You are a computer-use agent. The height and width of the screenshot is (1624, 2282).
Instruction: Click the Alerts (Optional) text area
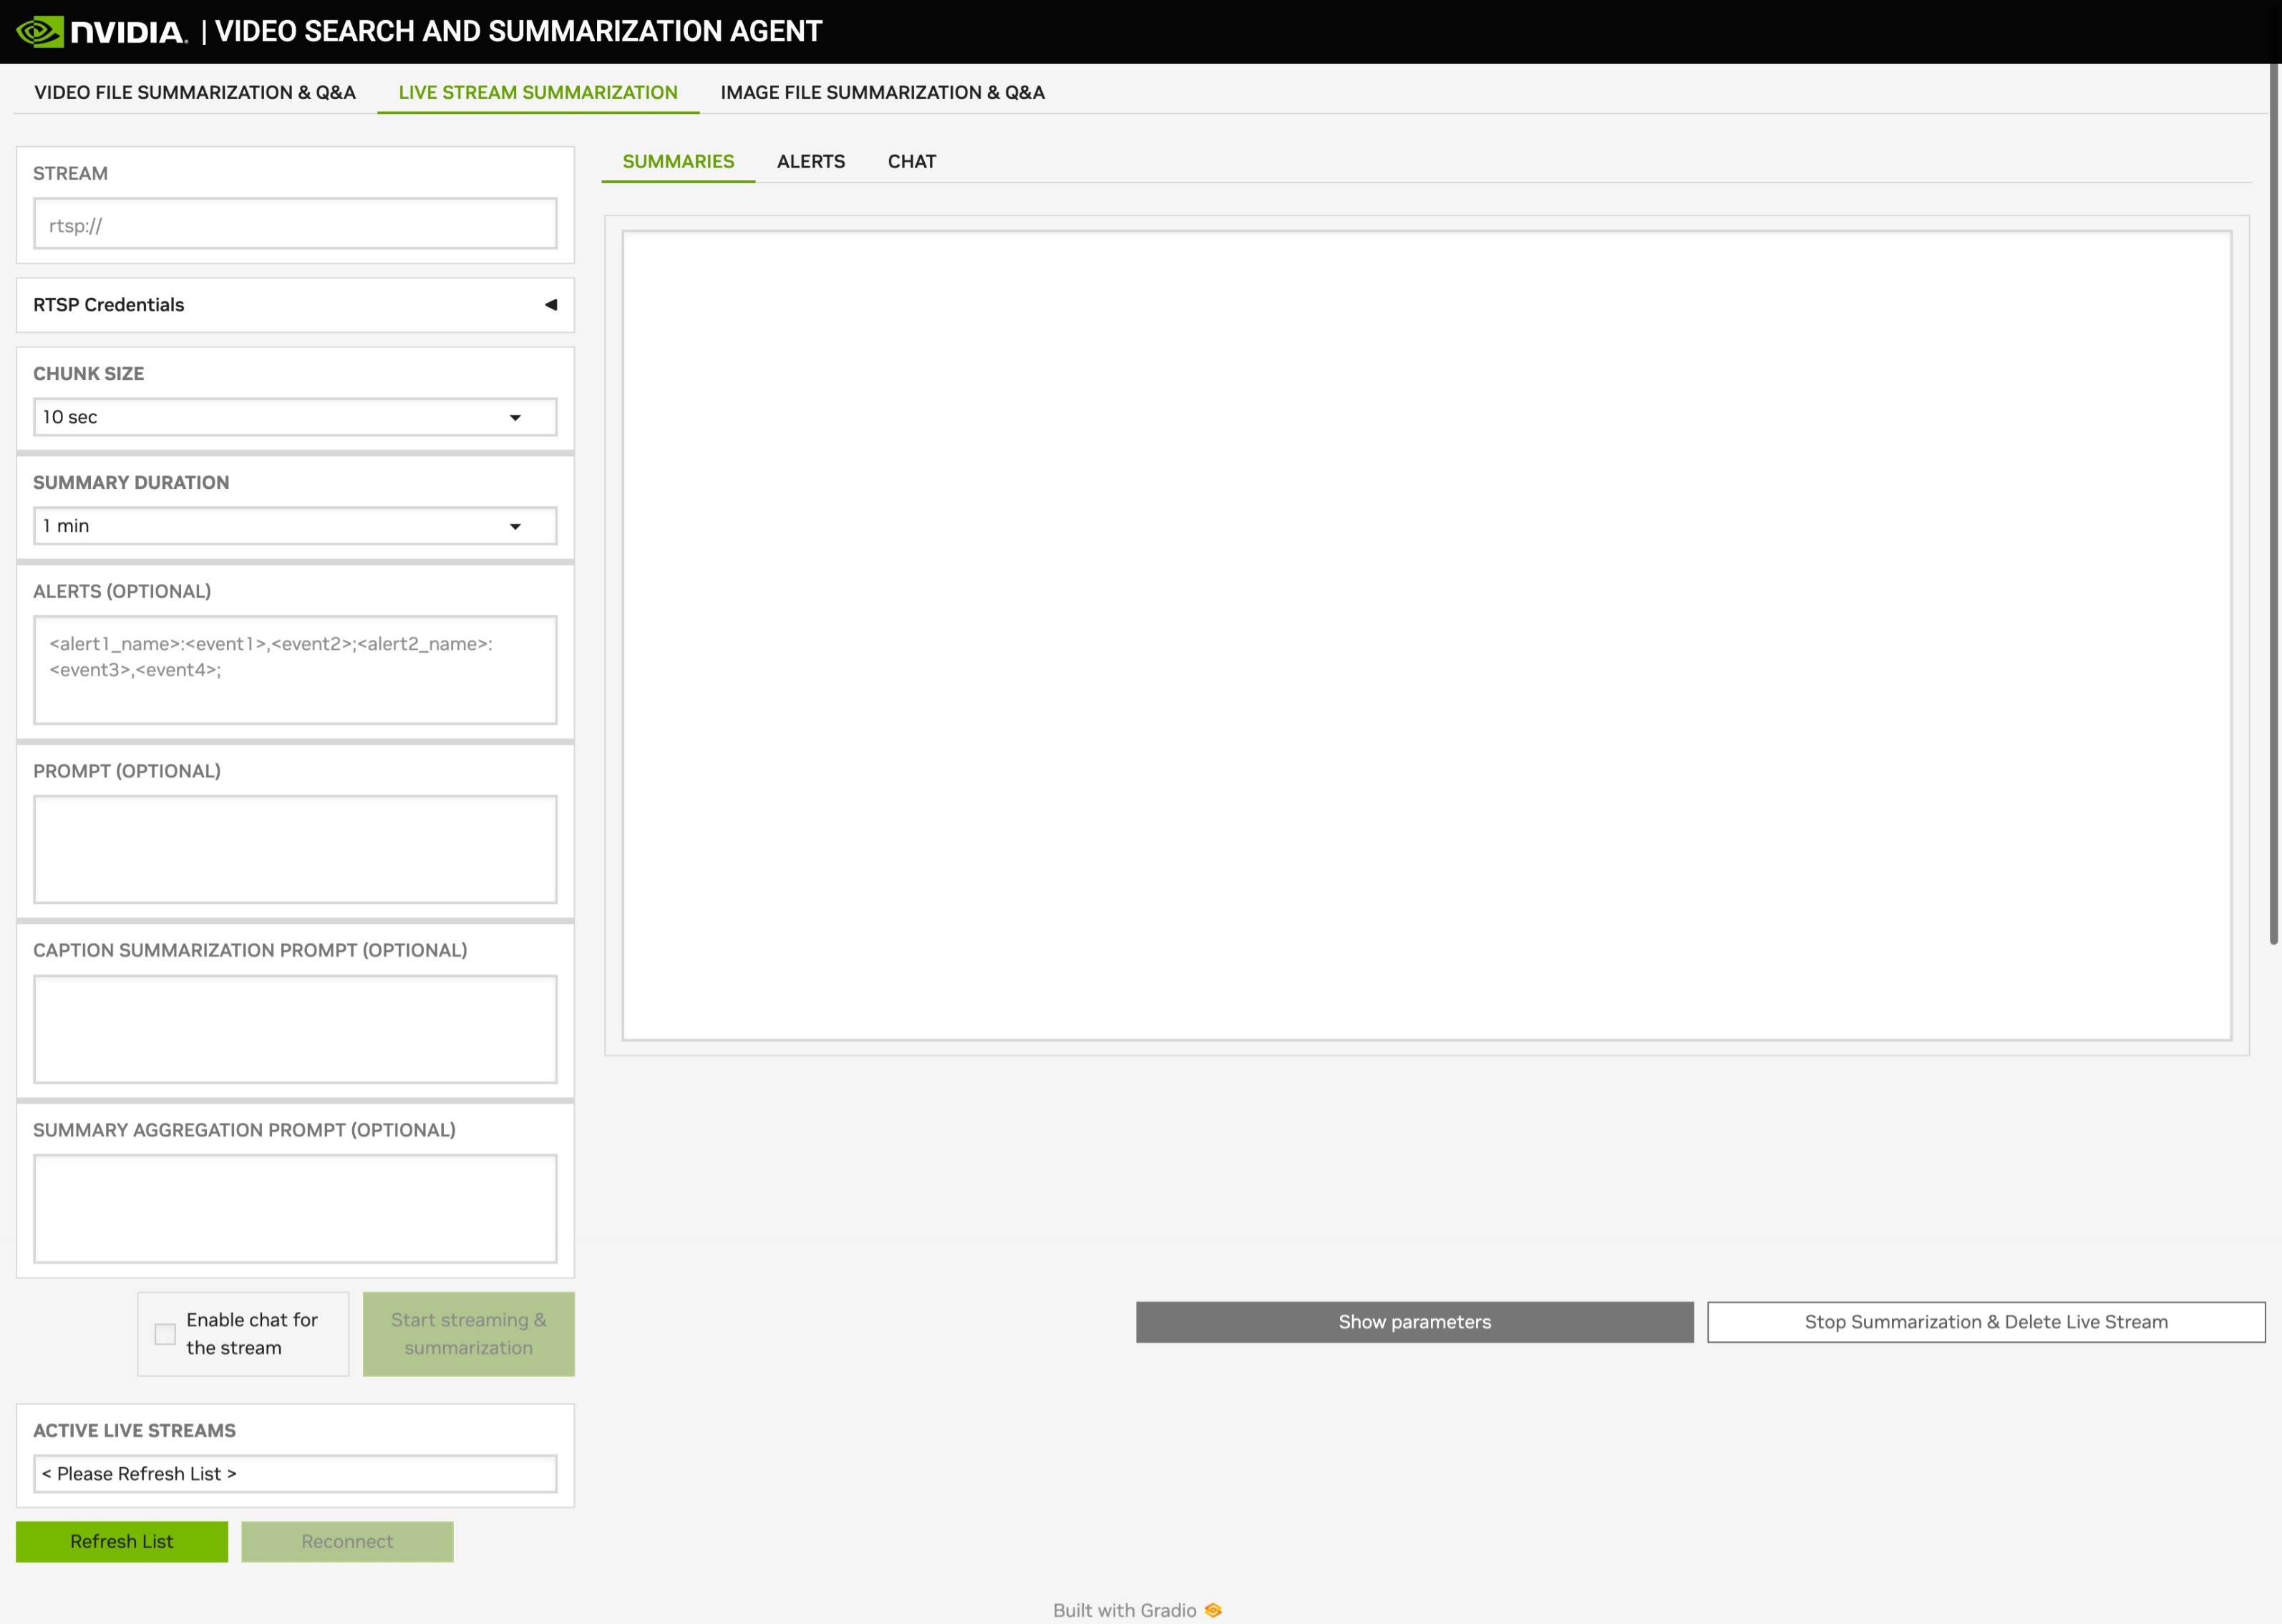click(x=295, y=670)
